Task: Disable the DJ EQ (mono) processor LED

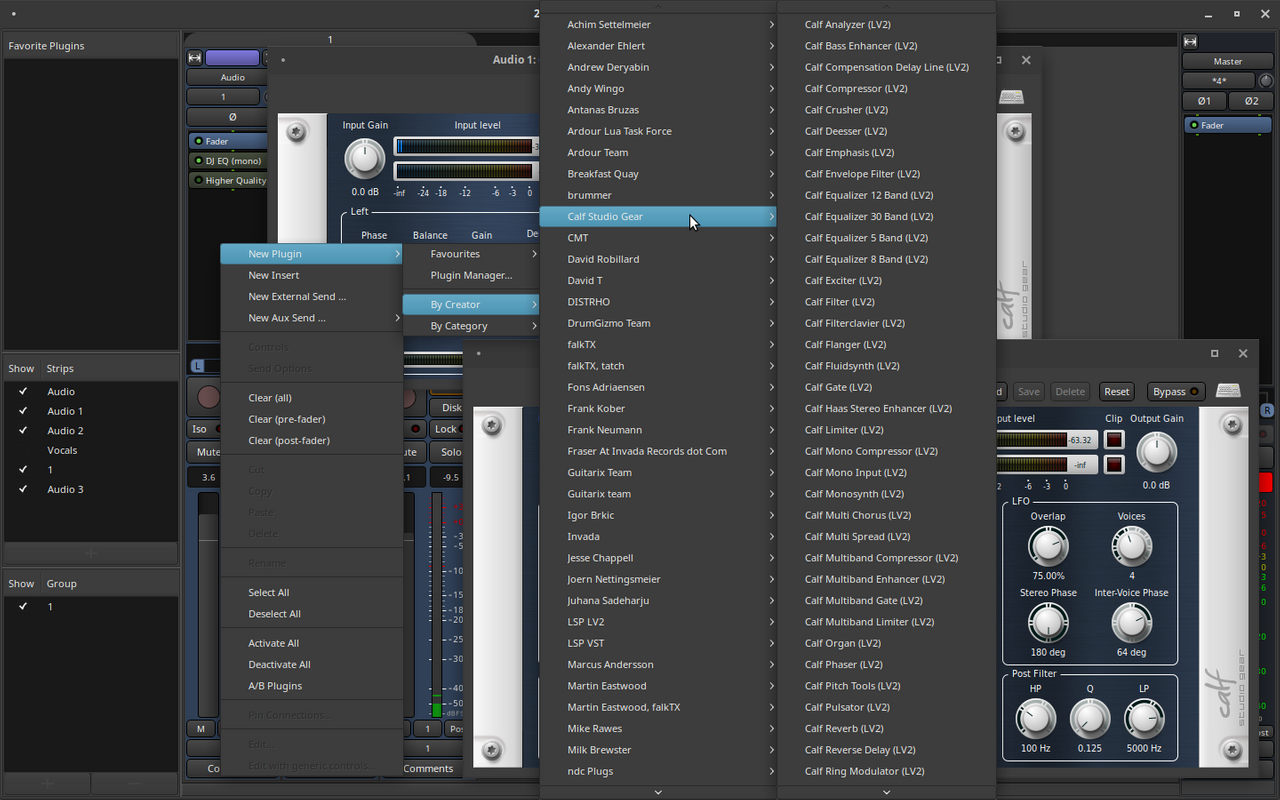Action: (199, 161)
